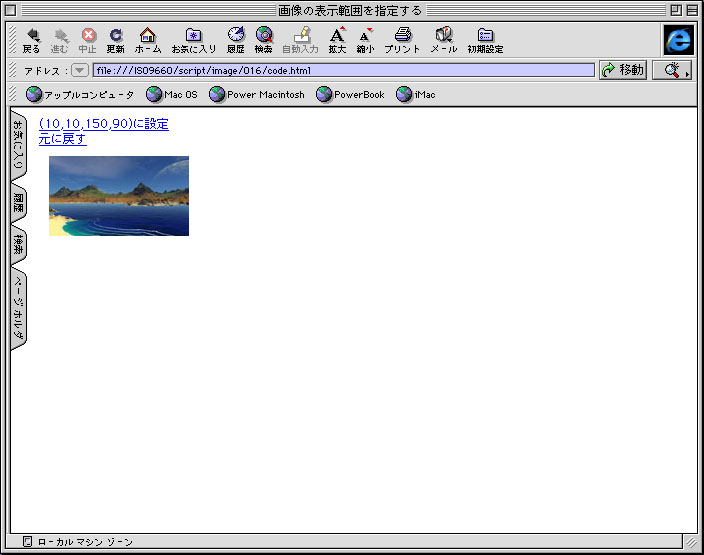
Task: Click the magnifier search button beside 移動
Action: (x=672, y=70)
